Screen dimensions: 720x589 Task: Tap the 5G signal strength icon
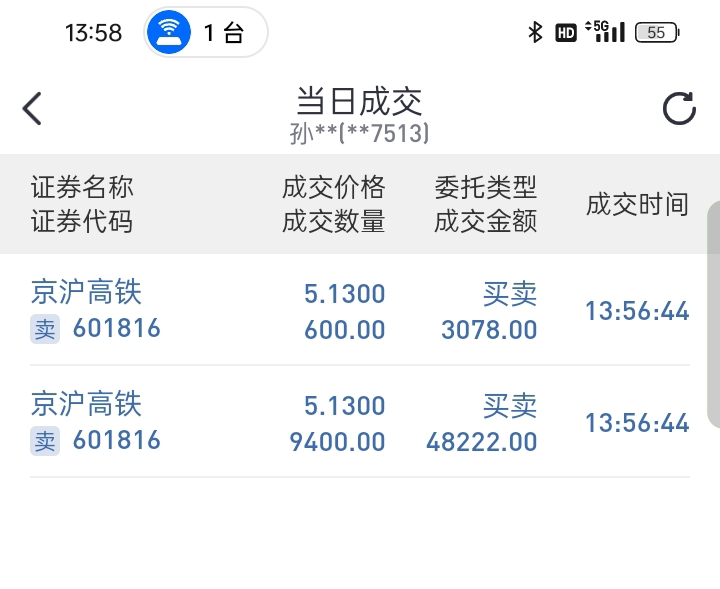point(608,32)
